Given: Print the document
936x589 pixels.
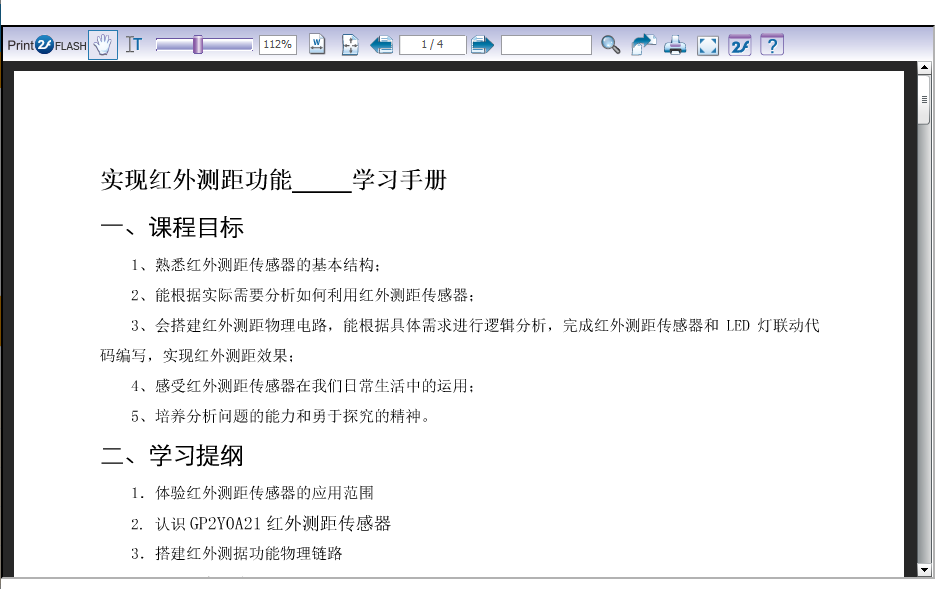Looking at the screenshot, I should (675, 45).
